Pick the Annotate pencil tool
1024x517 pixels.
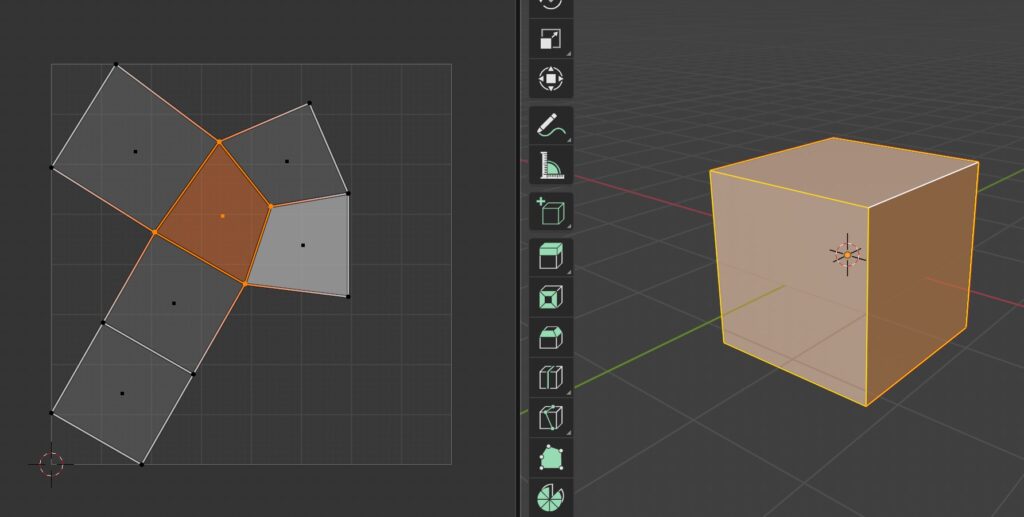[550, 125]
